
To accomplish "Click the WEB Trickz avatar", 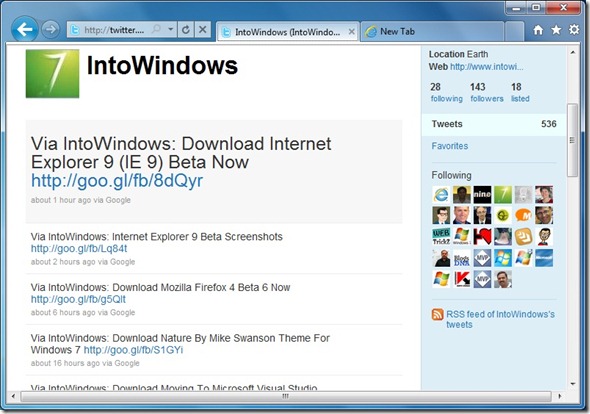I will click(441, 237).
